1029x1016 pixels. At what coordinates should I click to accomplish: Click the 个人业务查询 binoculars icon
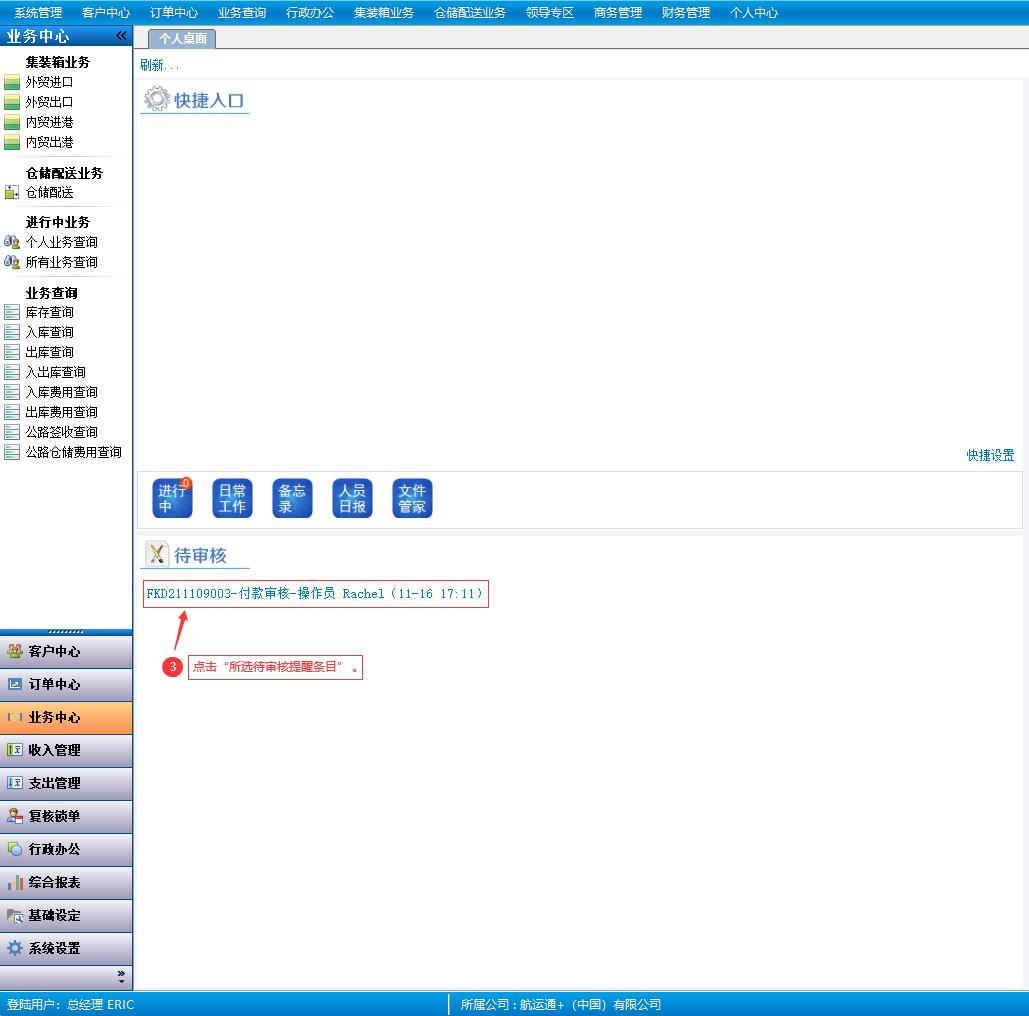[x=12, y=242]
